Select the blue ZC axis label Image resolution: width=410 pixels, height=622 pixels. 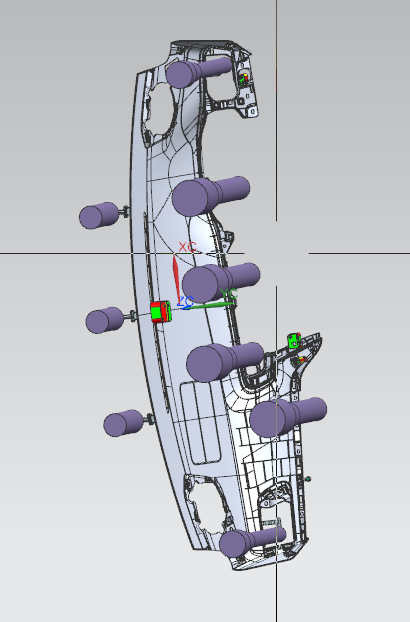point(185,301)
